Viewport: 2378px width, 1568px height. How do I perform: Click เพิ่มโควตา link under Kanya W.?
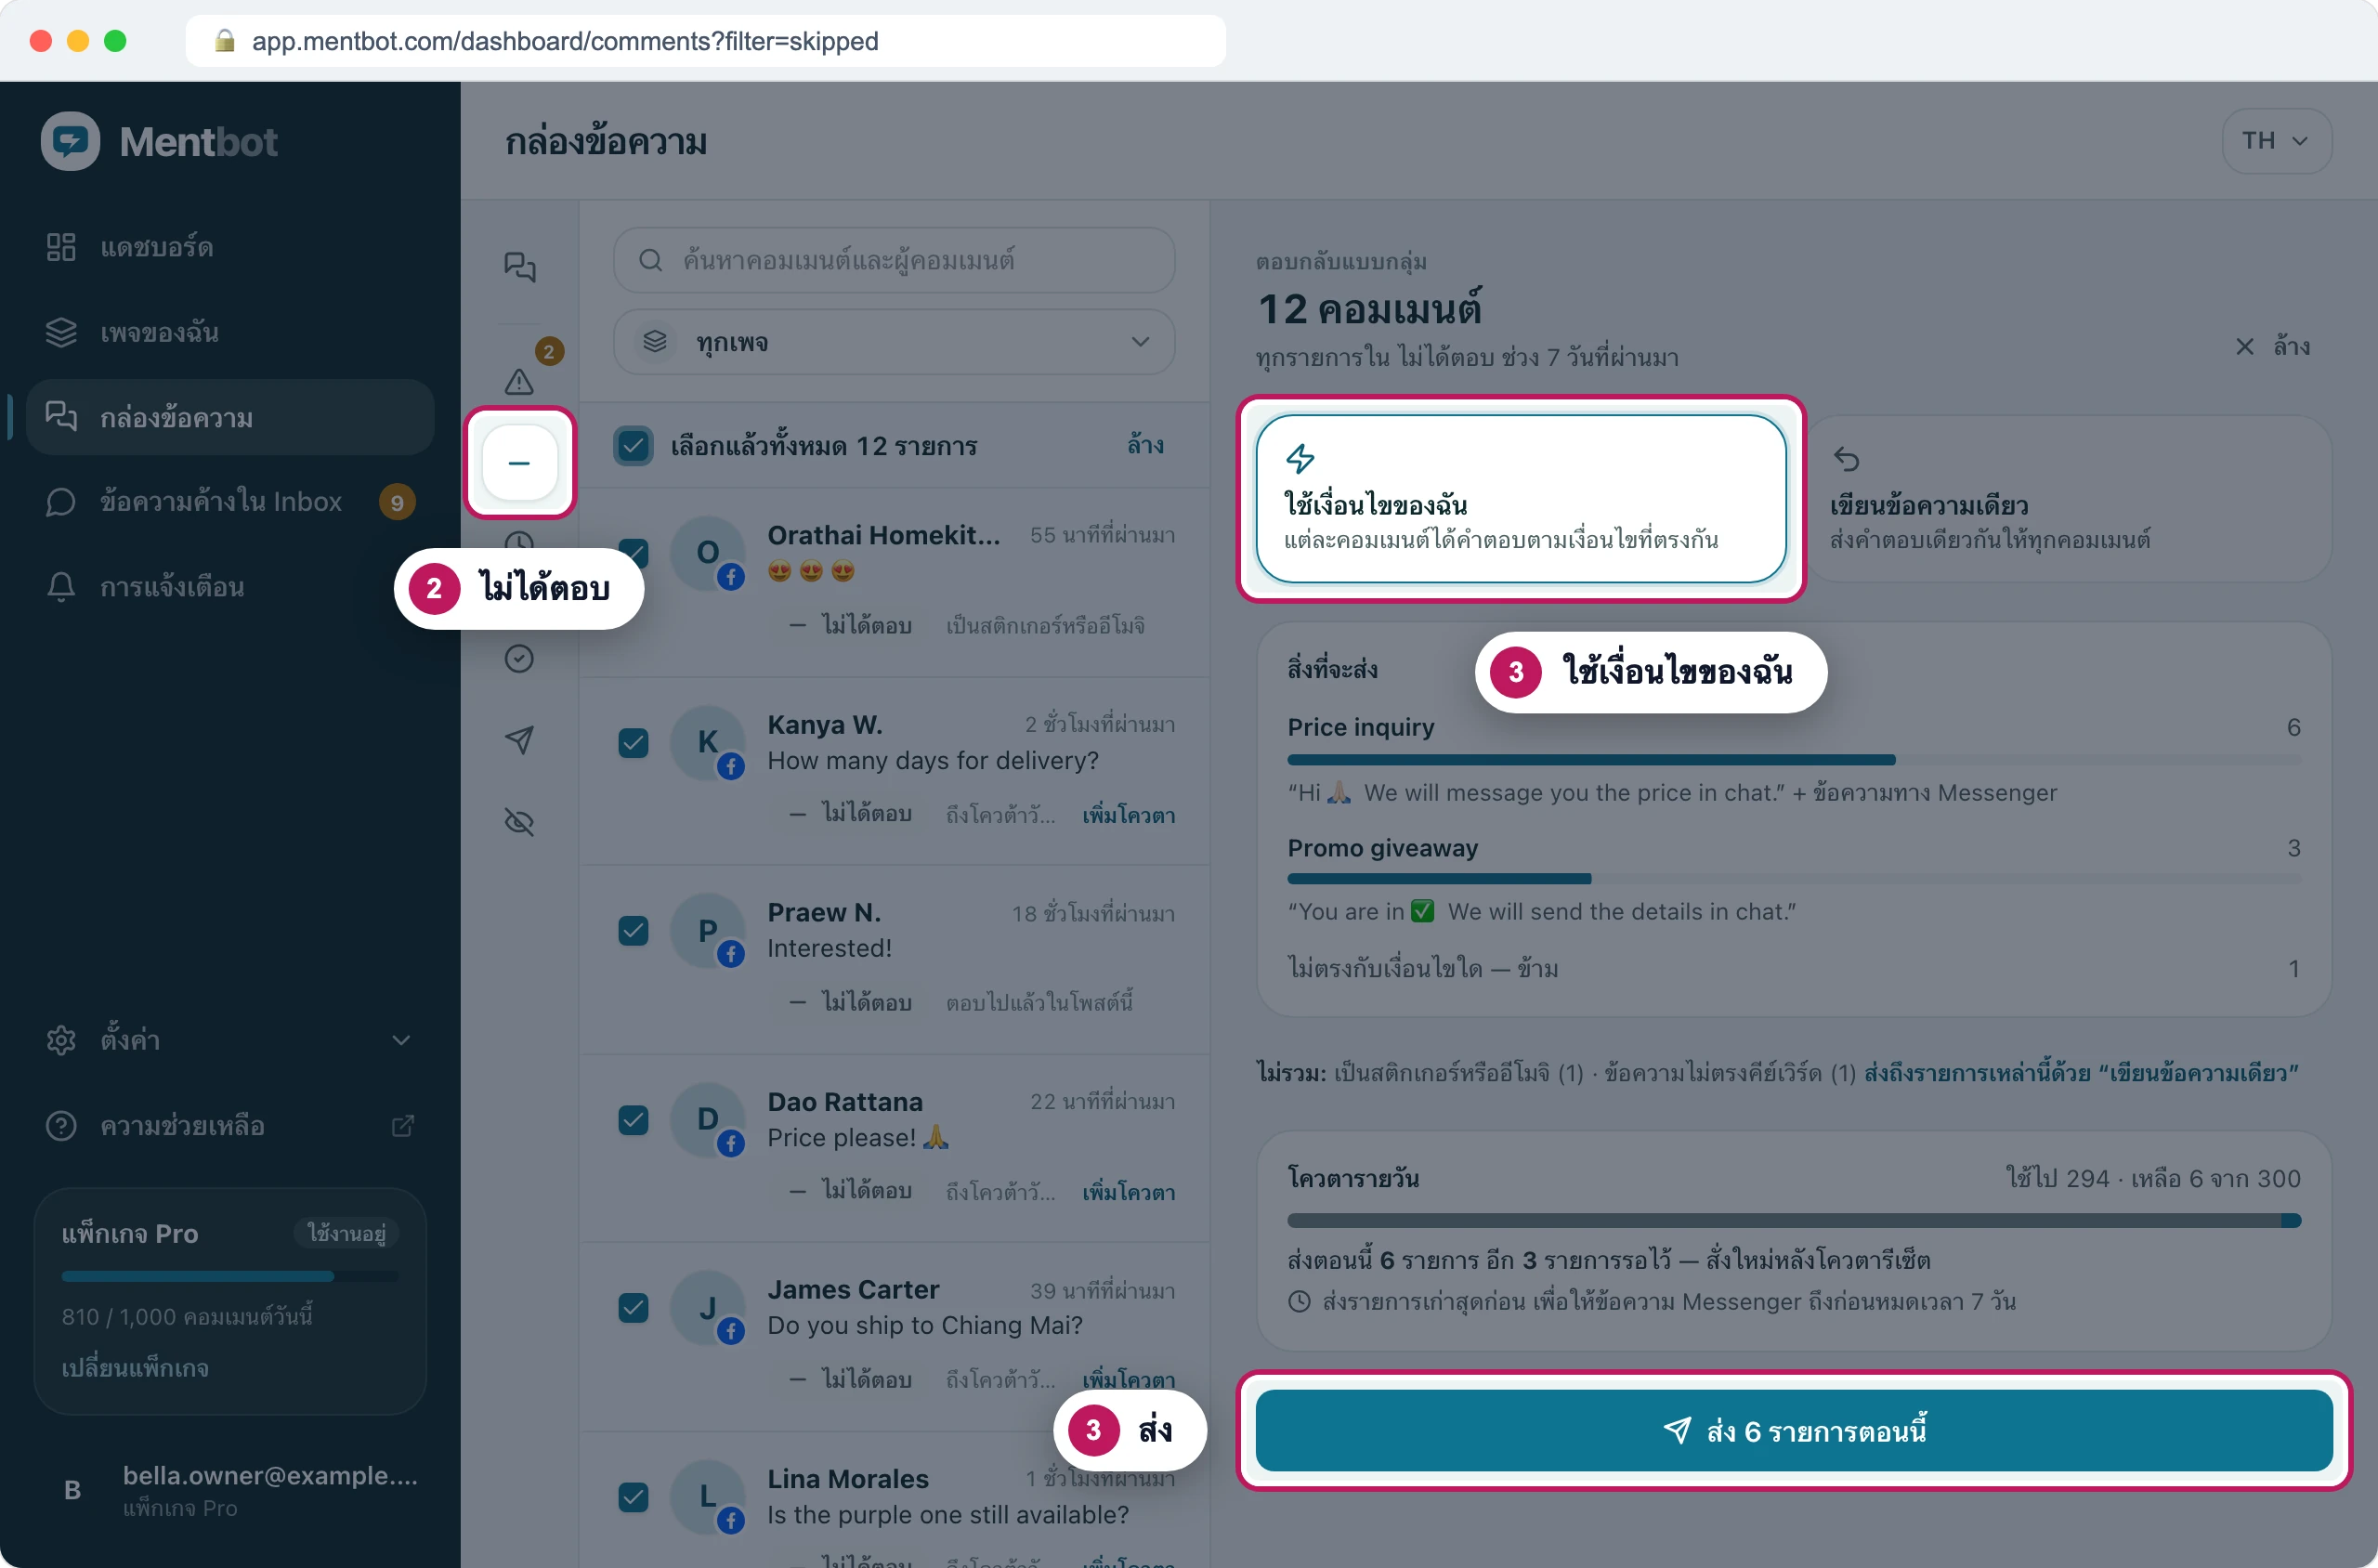tap(1128, 815)
